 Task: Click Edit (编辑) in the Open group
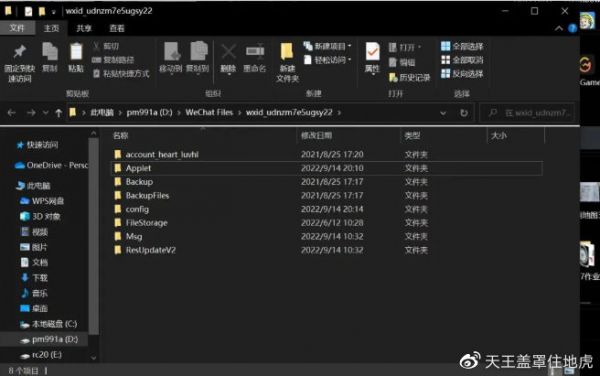point(402,62)
